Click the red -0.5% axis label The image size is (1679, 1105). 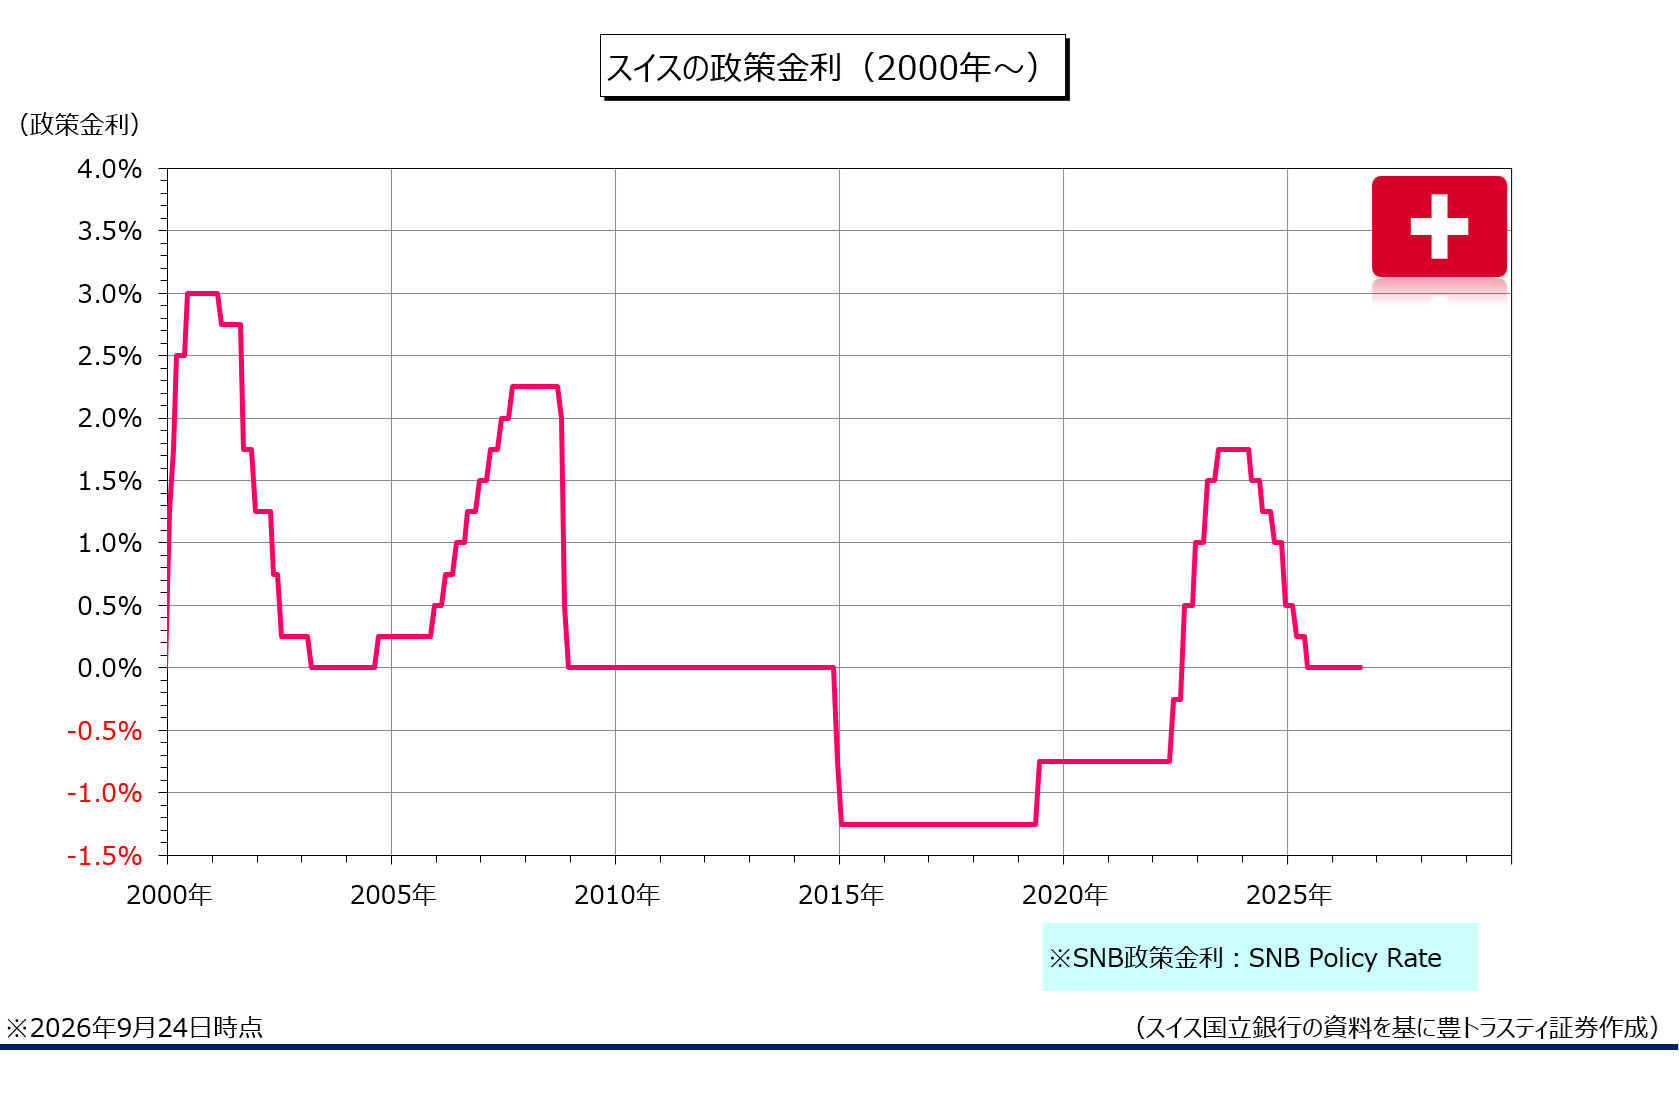click(105, 731)
